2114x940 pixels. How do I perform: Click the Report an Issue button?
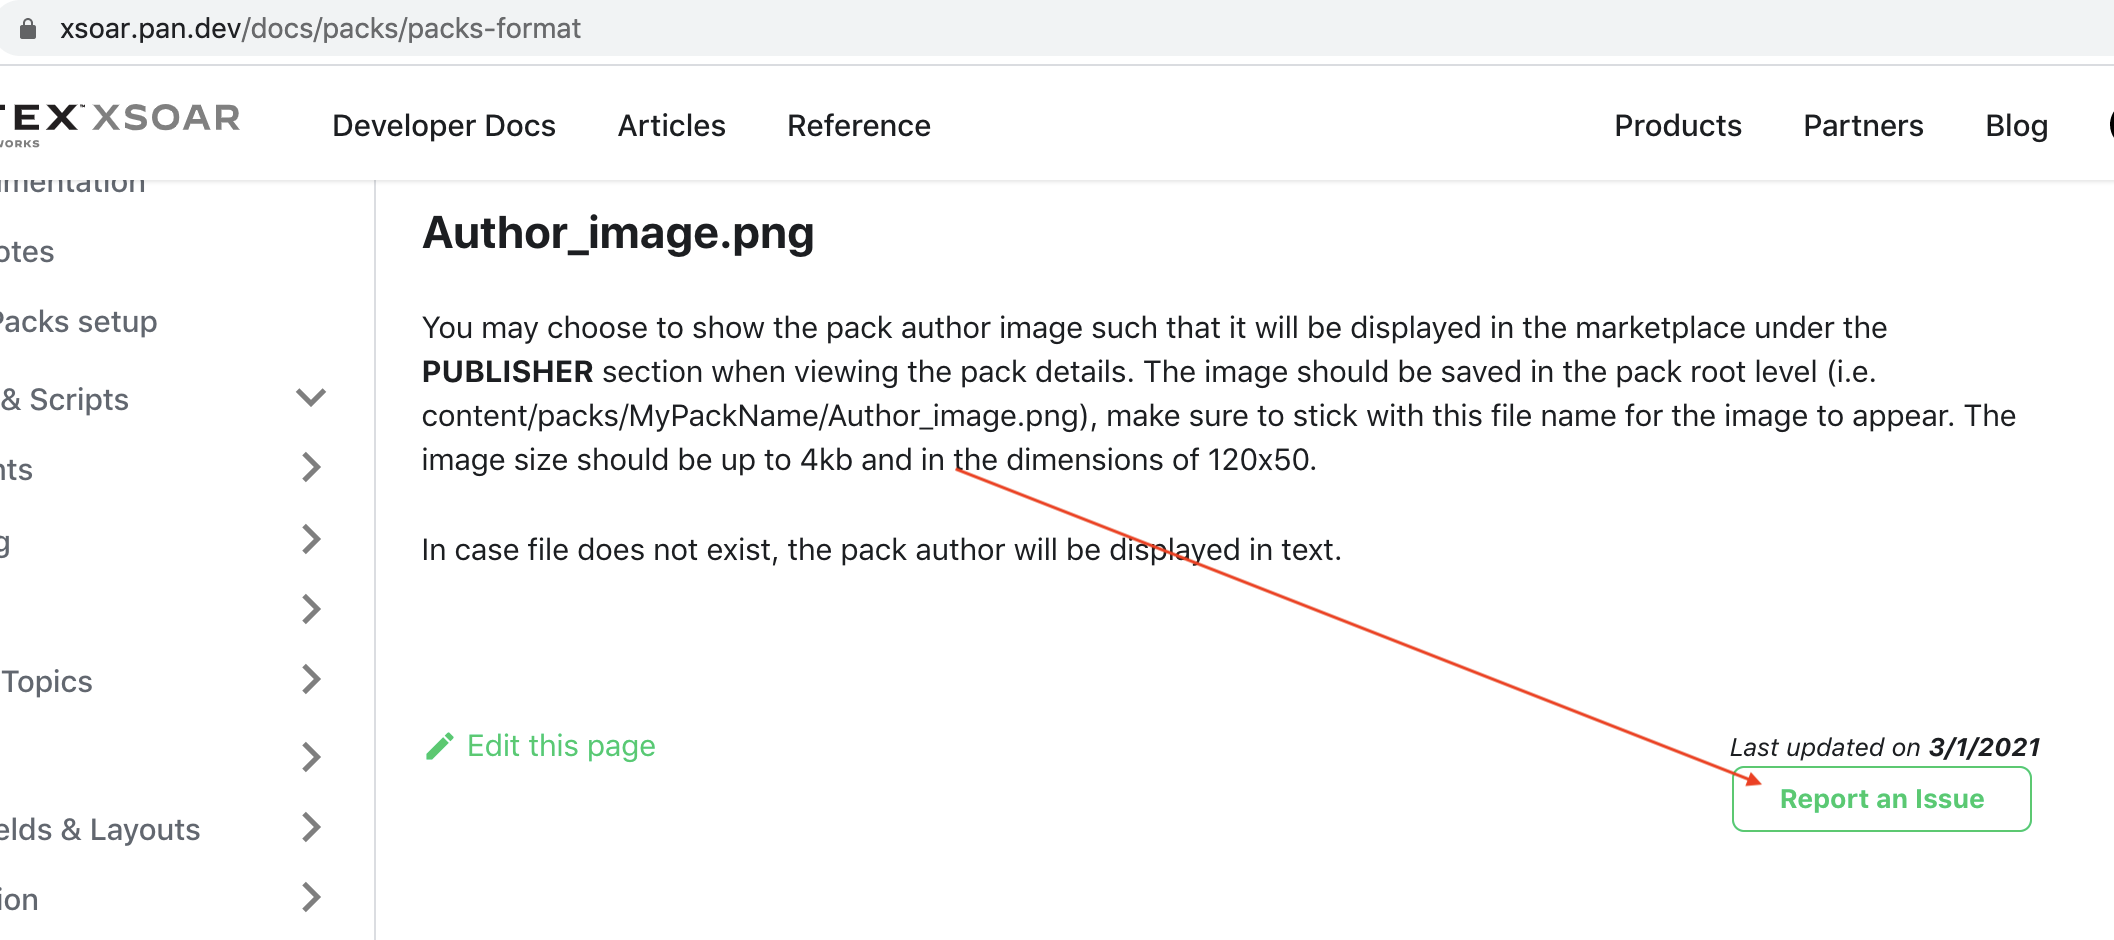point(1881,799)
